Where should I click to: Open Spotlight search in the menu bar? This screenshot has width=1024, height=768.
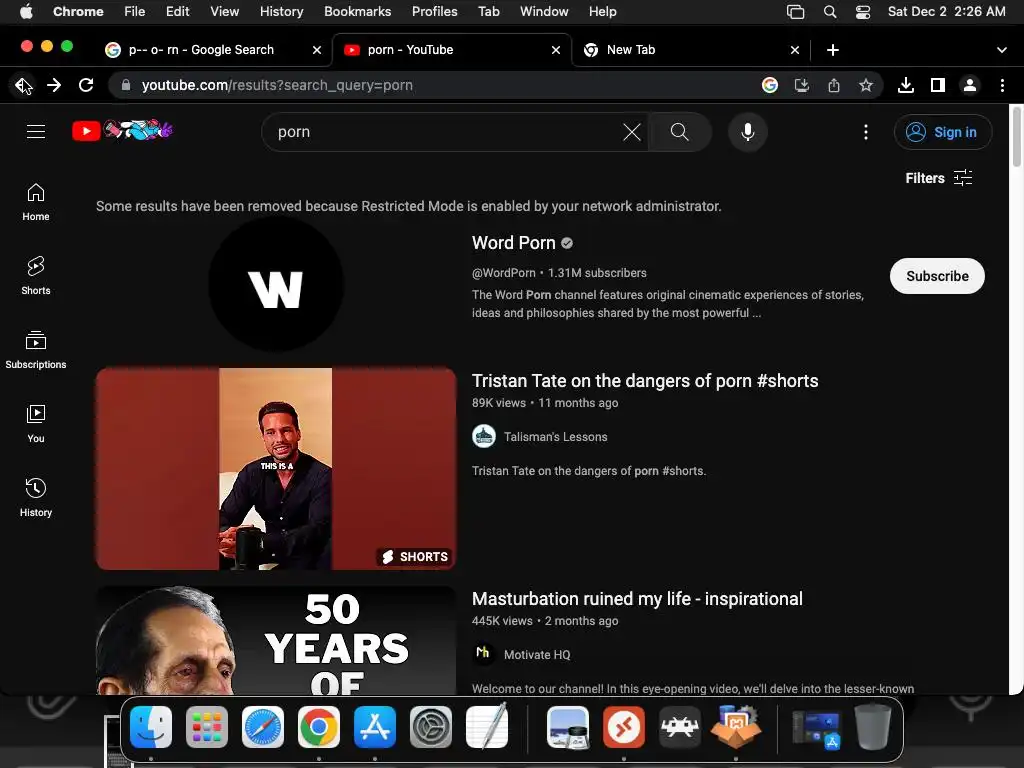click(829, 11)
